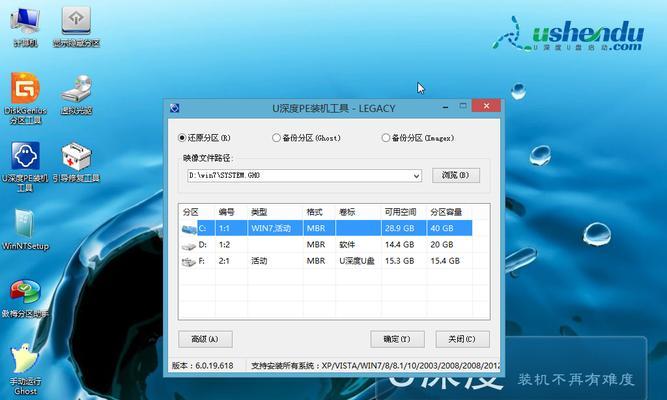
Task: Click the 40 GB capacity cell
Action: pos(449,228)
